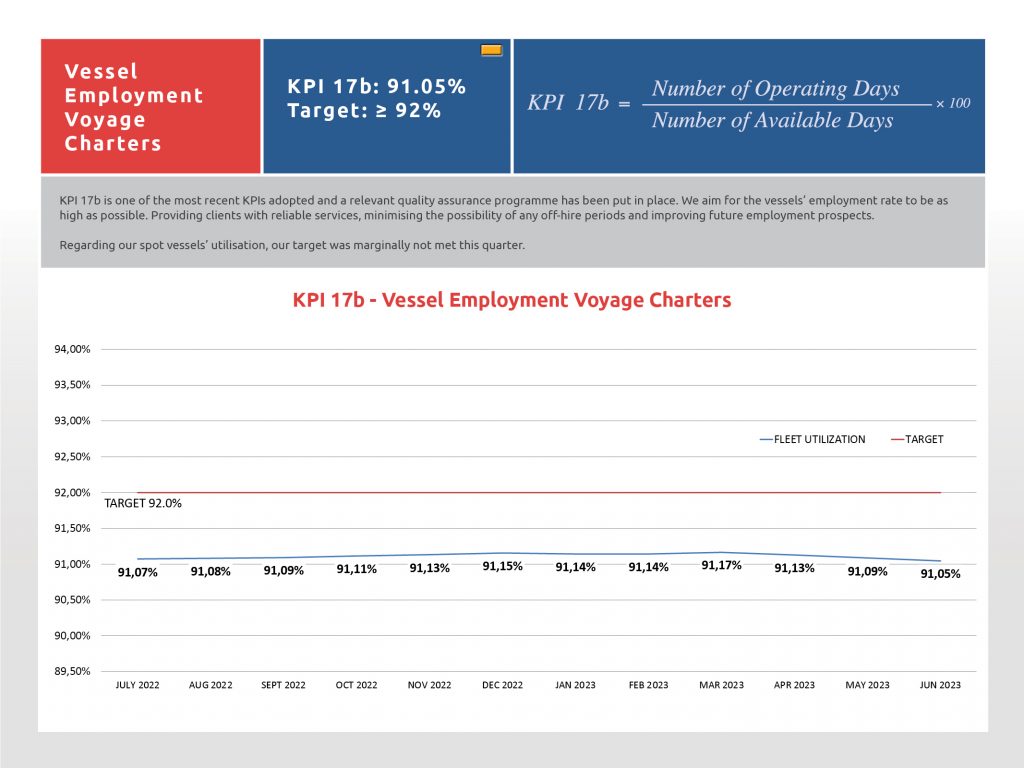Click the 'TARGET 92.0%' chart label
The width and height of the screenshot is (1024, 768).
(143, 504)
